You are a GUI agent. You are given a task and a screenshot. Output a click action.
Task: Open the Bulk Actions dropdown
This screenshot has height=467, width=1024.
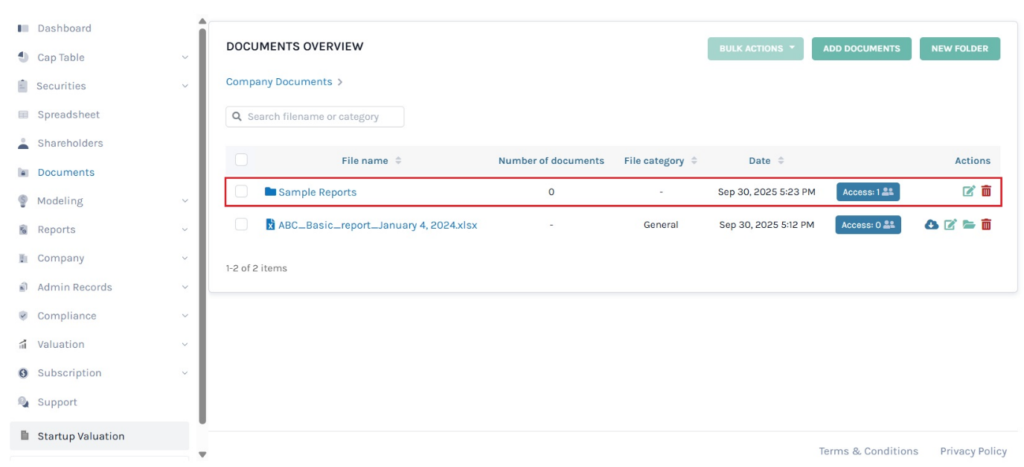tap(755, 48)
